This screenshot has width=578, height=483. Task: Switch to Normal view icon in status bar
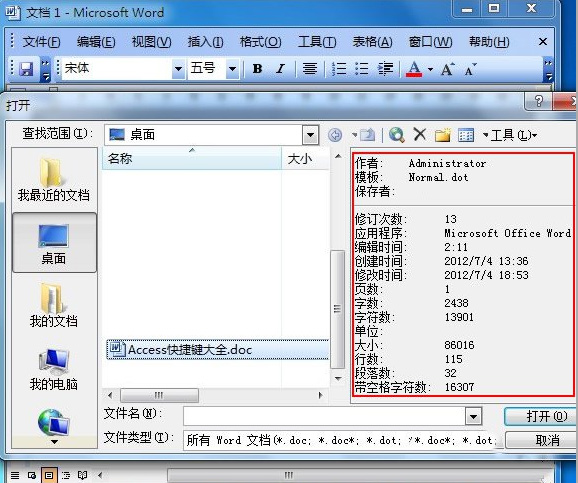15,475
